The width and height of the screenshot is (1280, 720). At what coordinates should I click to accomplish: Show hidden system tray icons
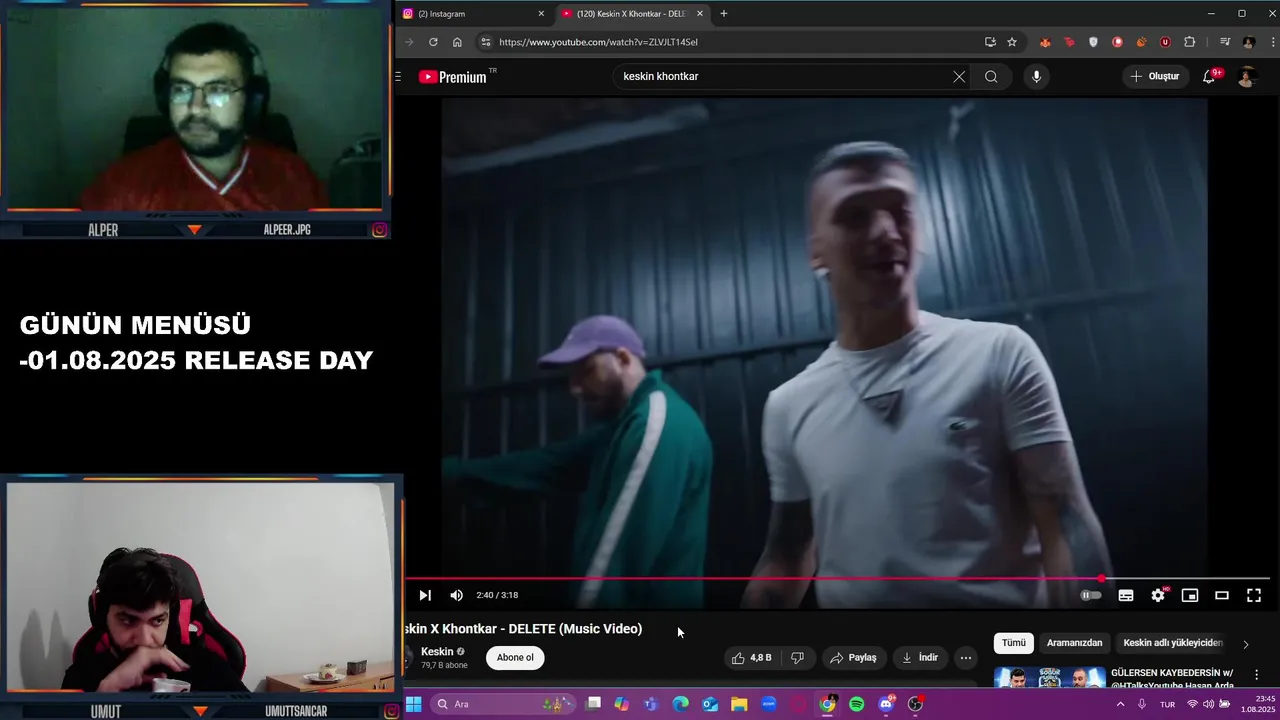point(1120,704)
